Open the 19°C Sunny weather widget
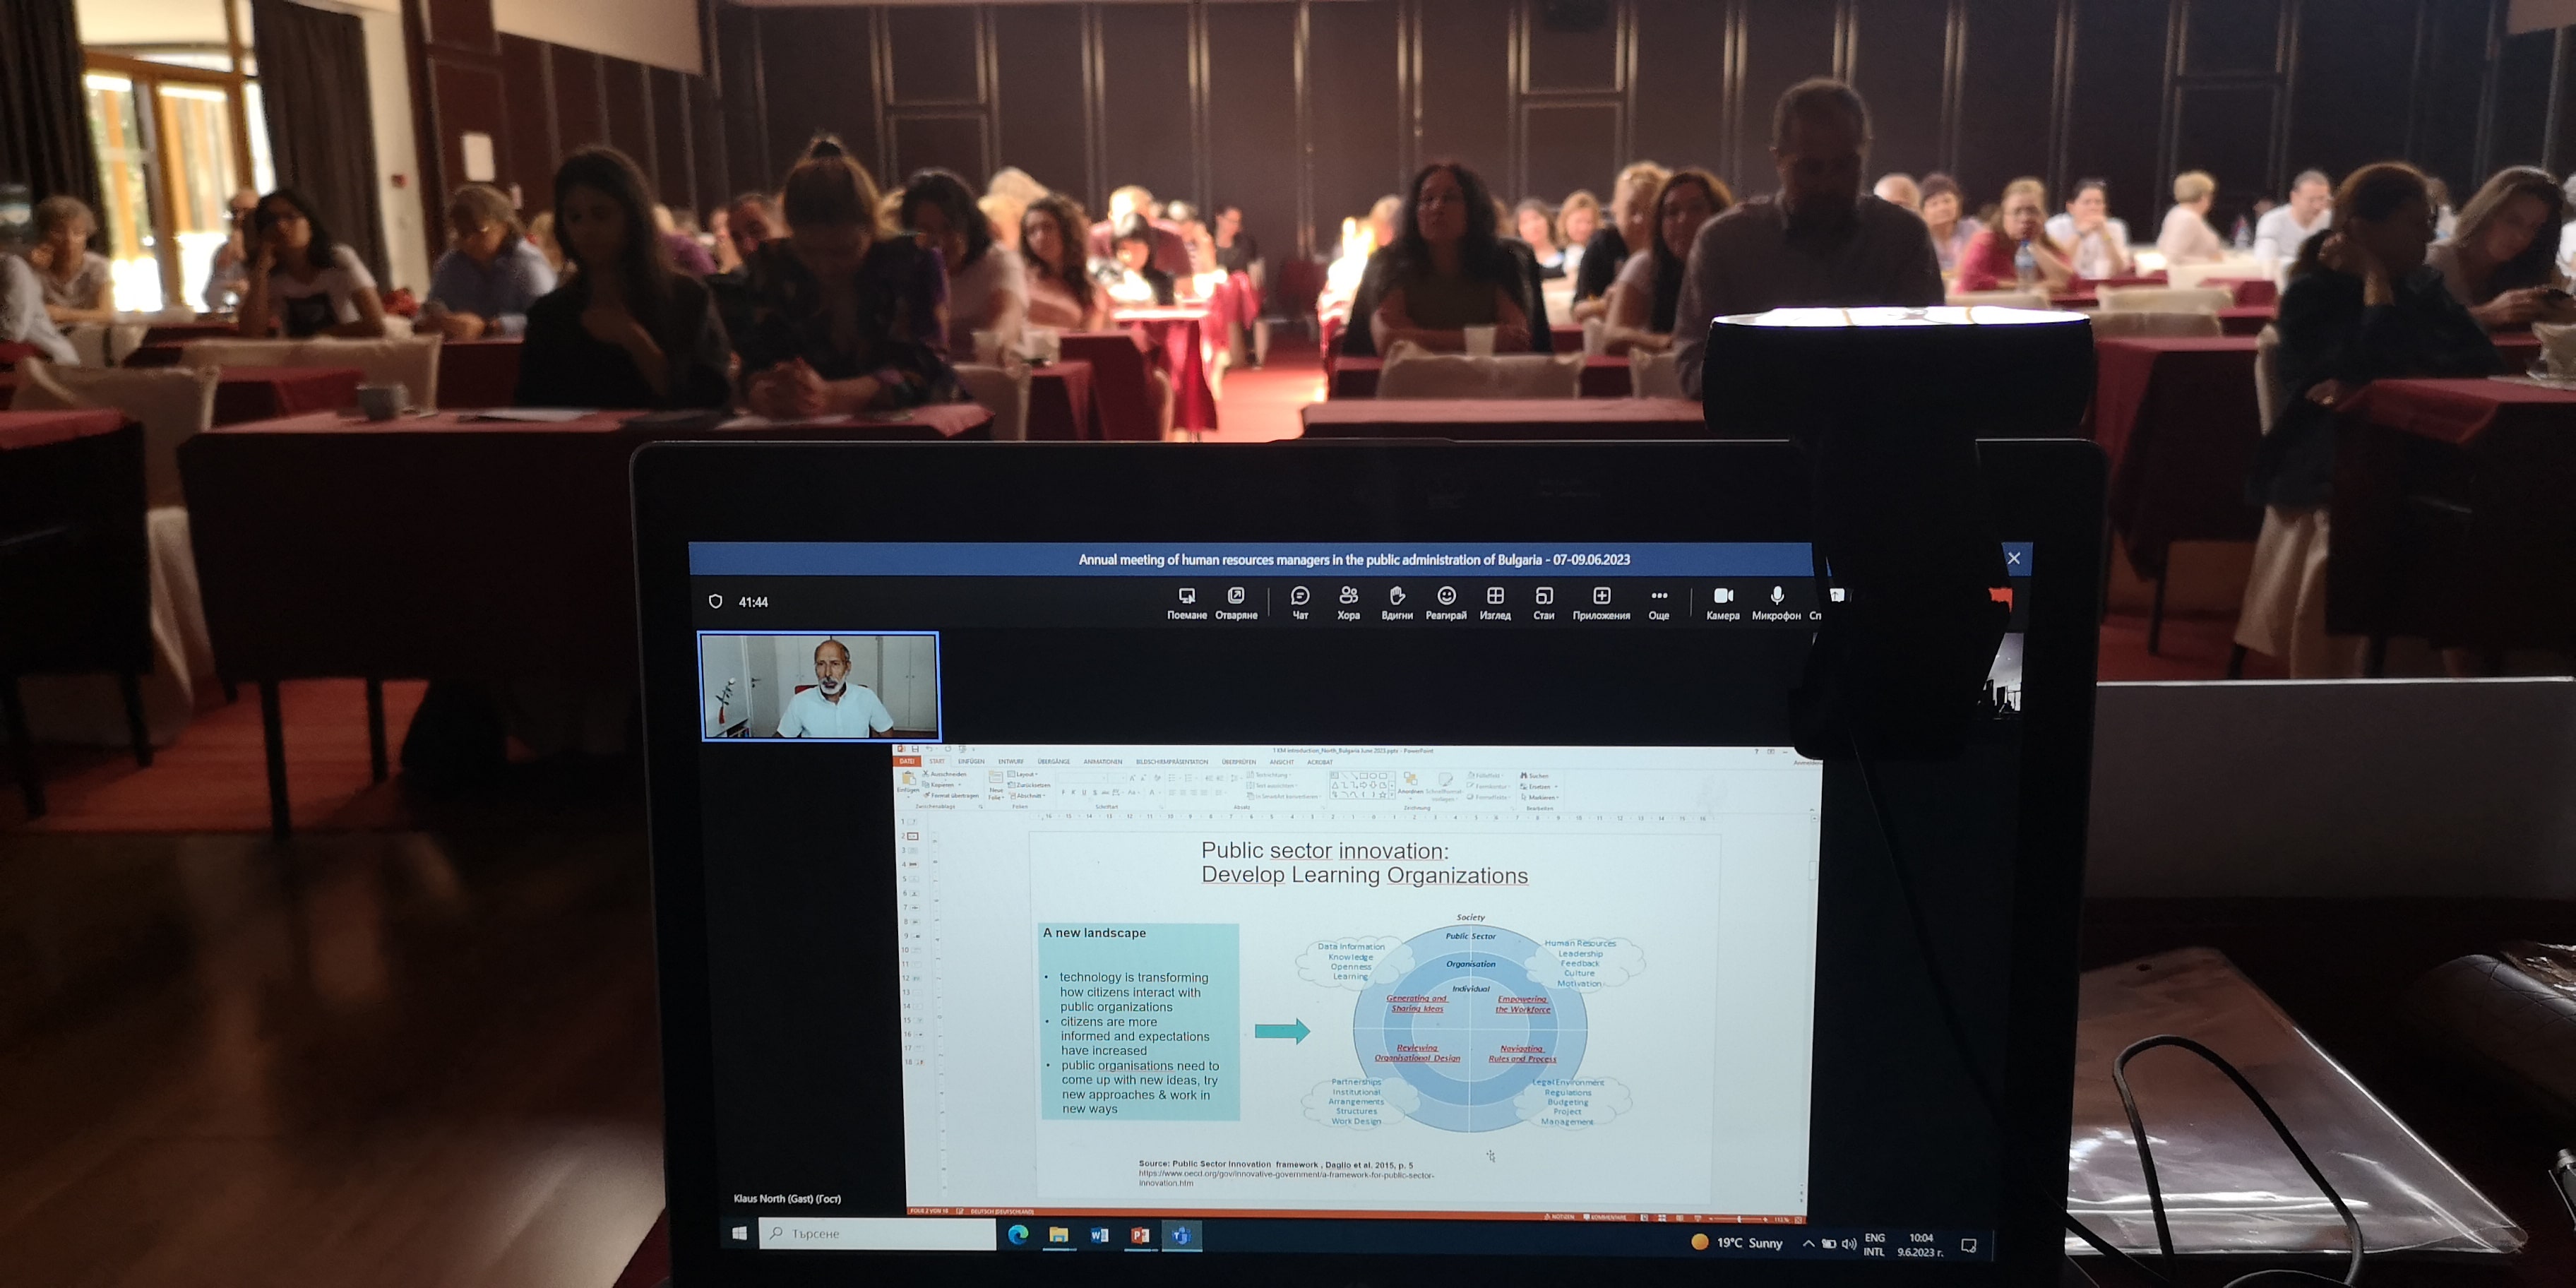Screen dimensions: 2576x1288 1737,1242
